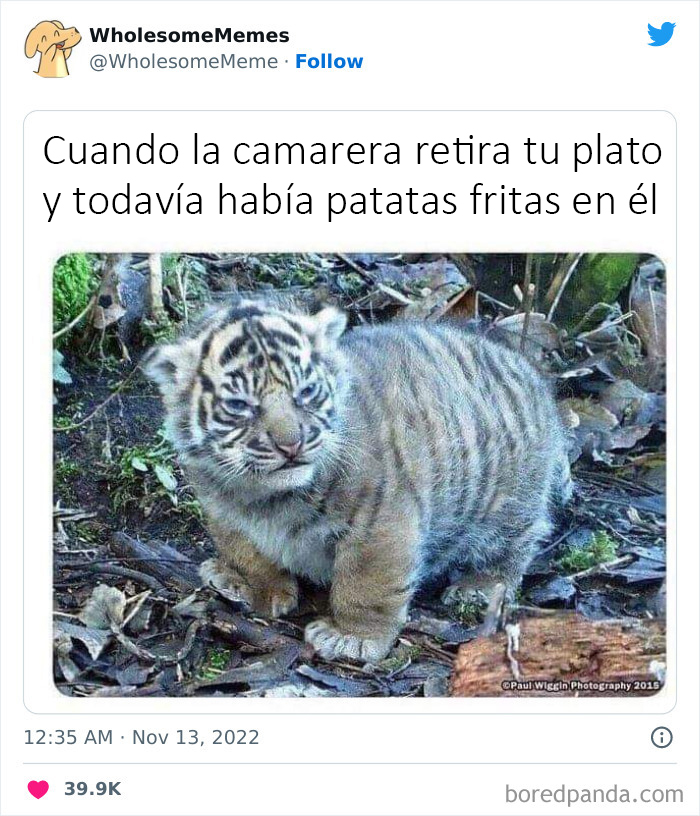Screen dimensions: 700x816
Task: Open the WholesomeMemes display name
Action: click(x=189, y=35)
